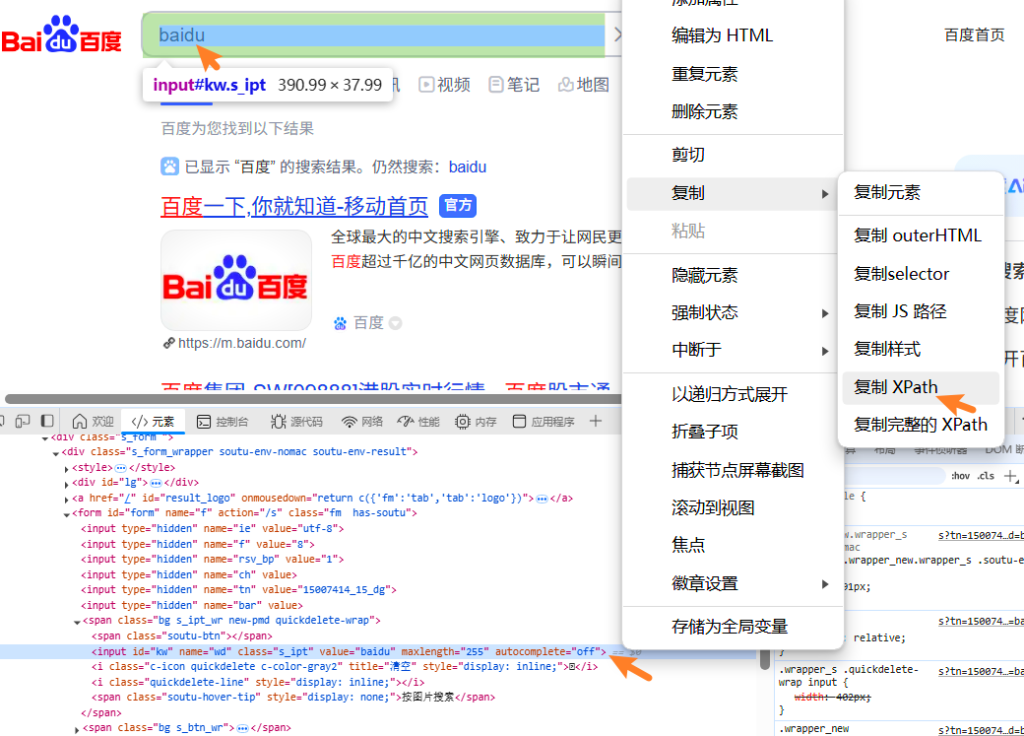Image resolution: width=1024 pixels, height=736 pixels.
Task: Click the ellipsis badge in style node
Action: tap(121, 468)
